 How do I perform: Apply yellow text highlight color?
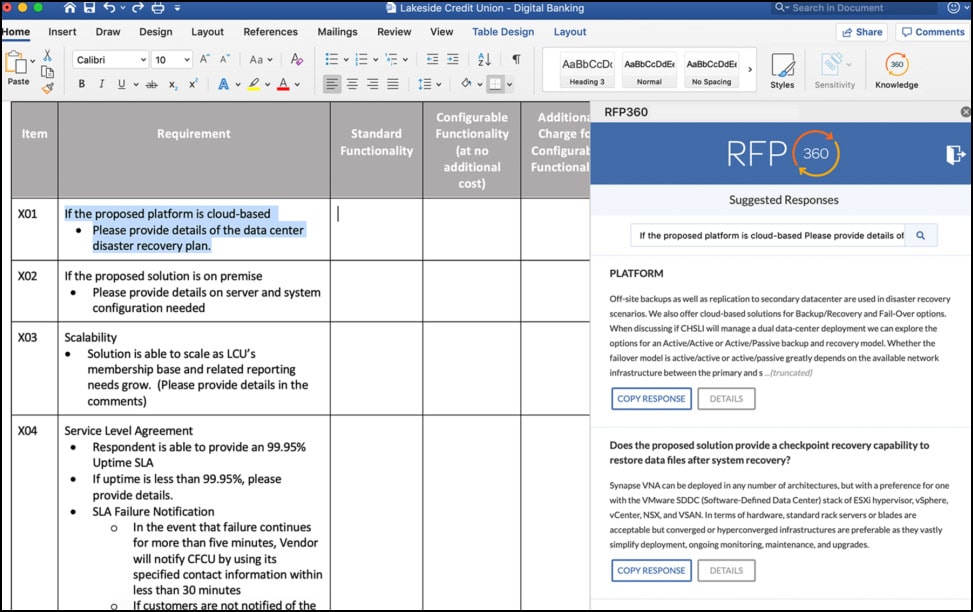[x=253, y=84]
